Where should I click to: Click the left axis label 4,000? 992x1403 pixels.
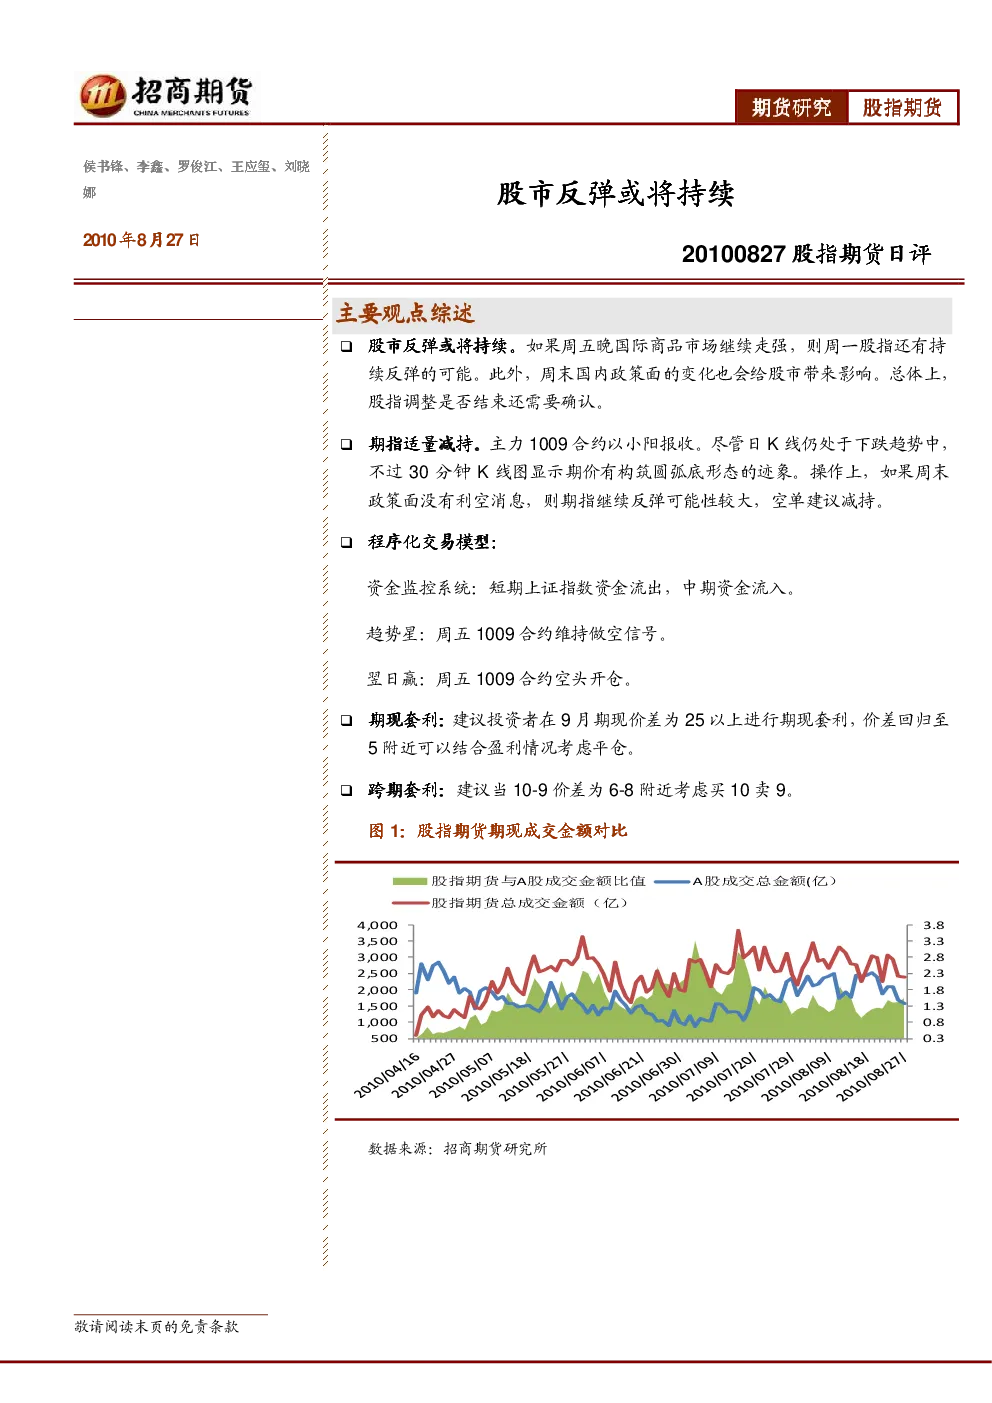[x=378, y=926]
